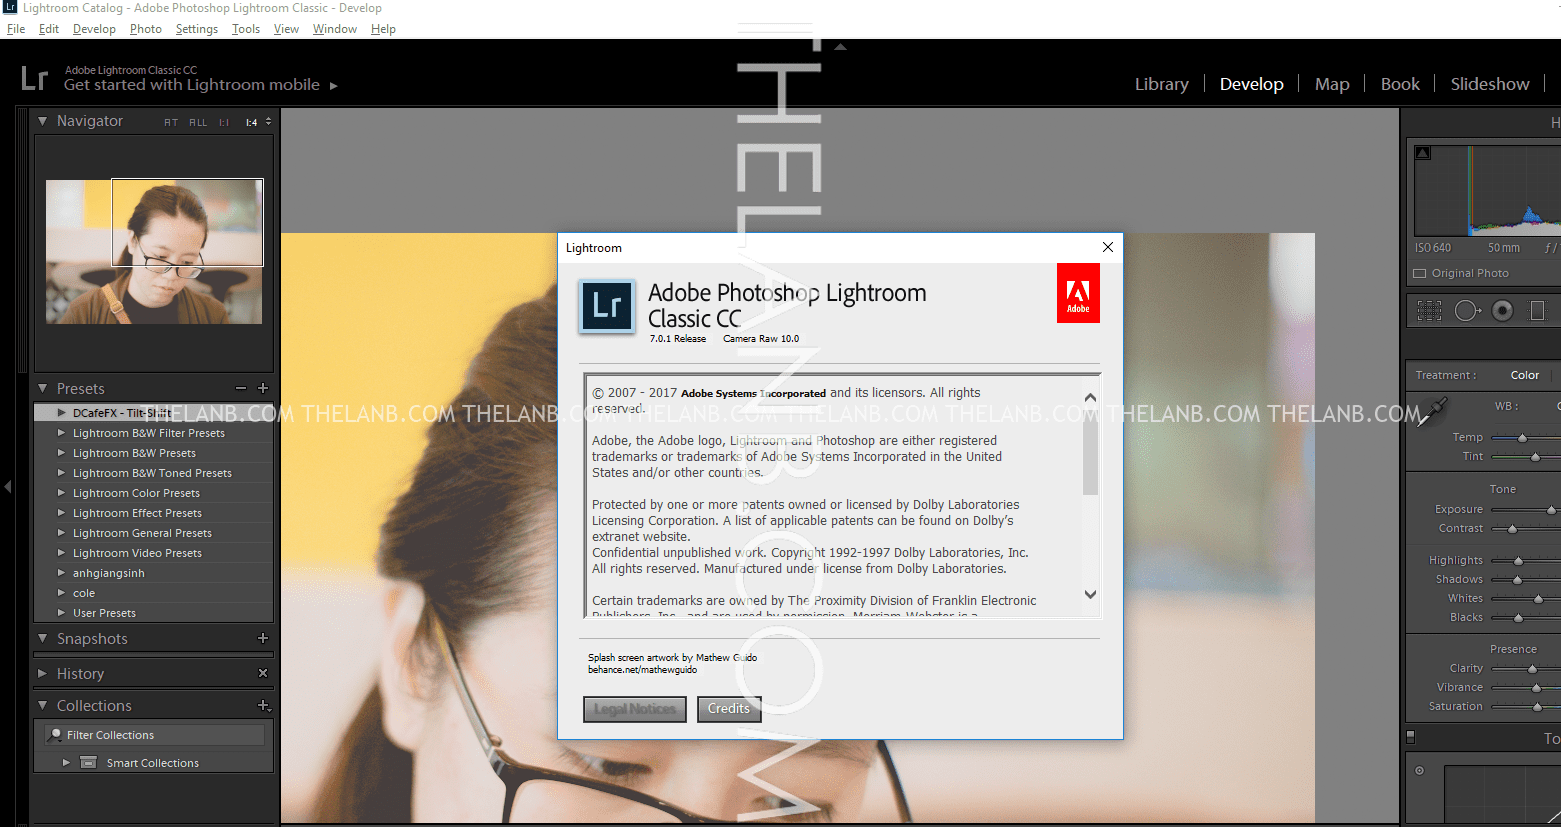
Task: Click the Filter Collections search field
Action: 155,735
